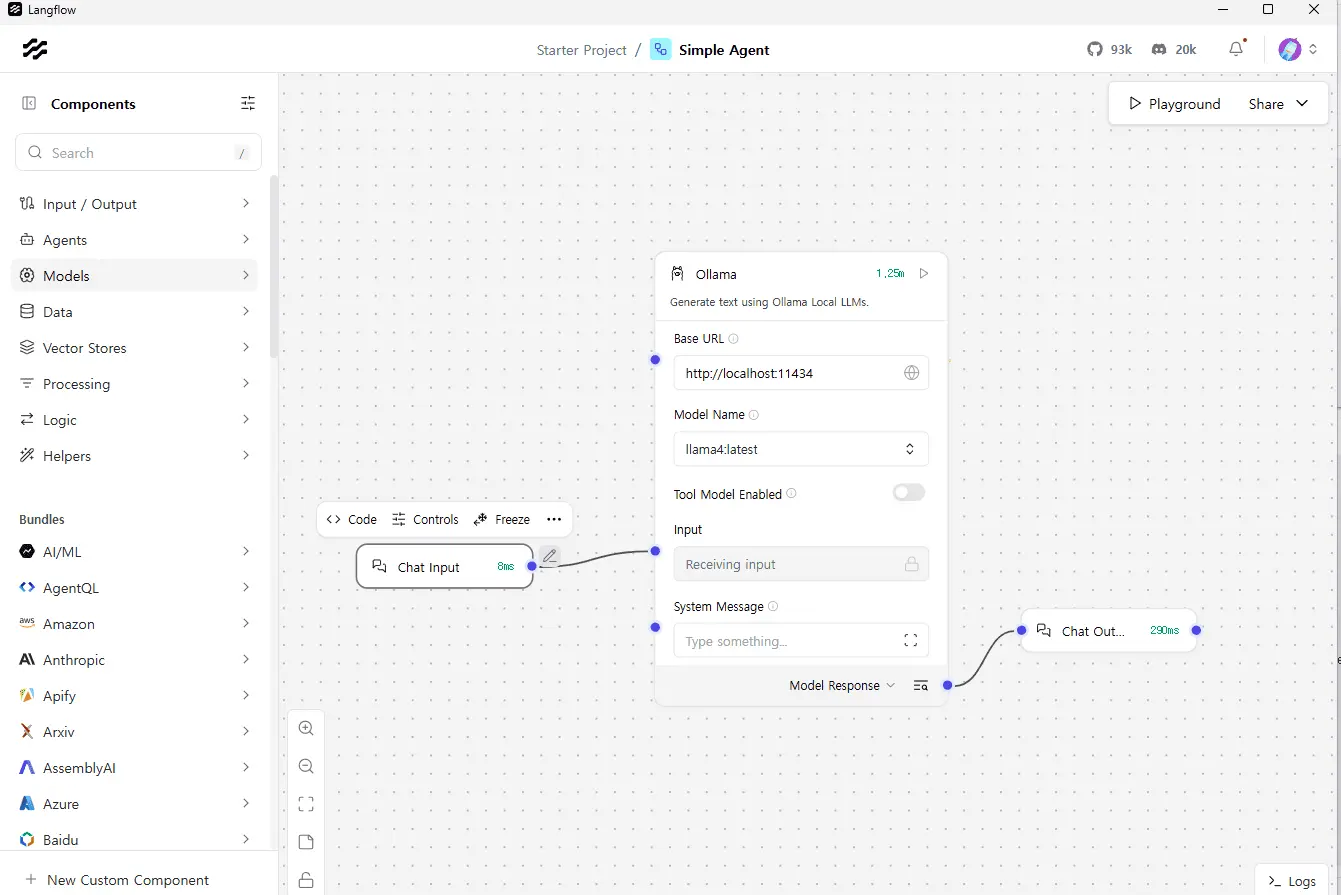
Task: Open the Share dropdown
Action: 1278,104
